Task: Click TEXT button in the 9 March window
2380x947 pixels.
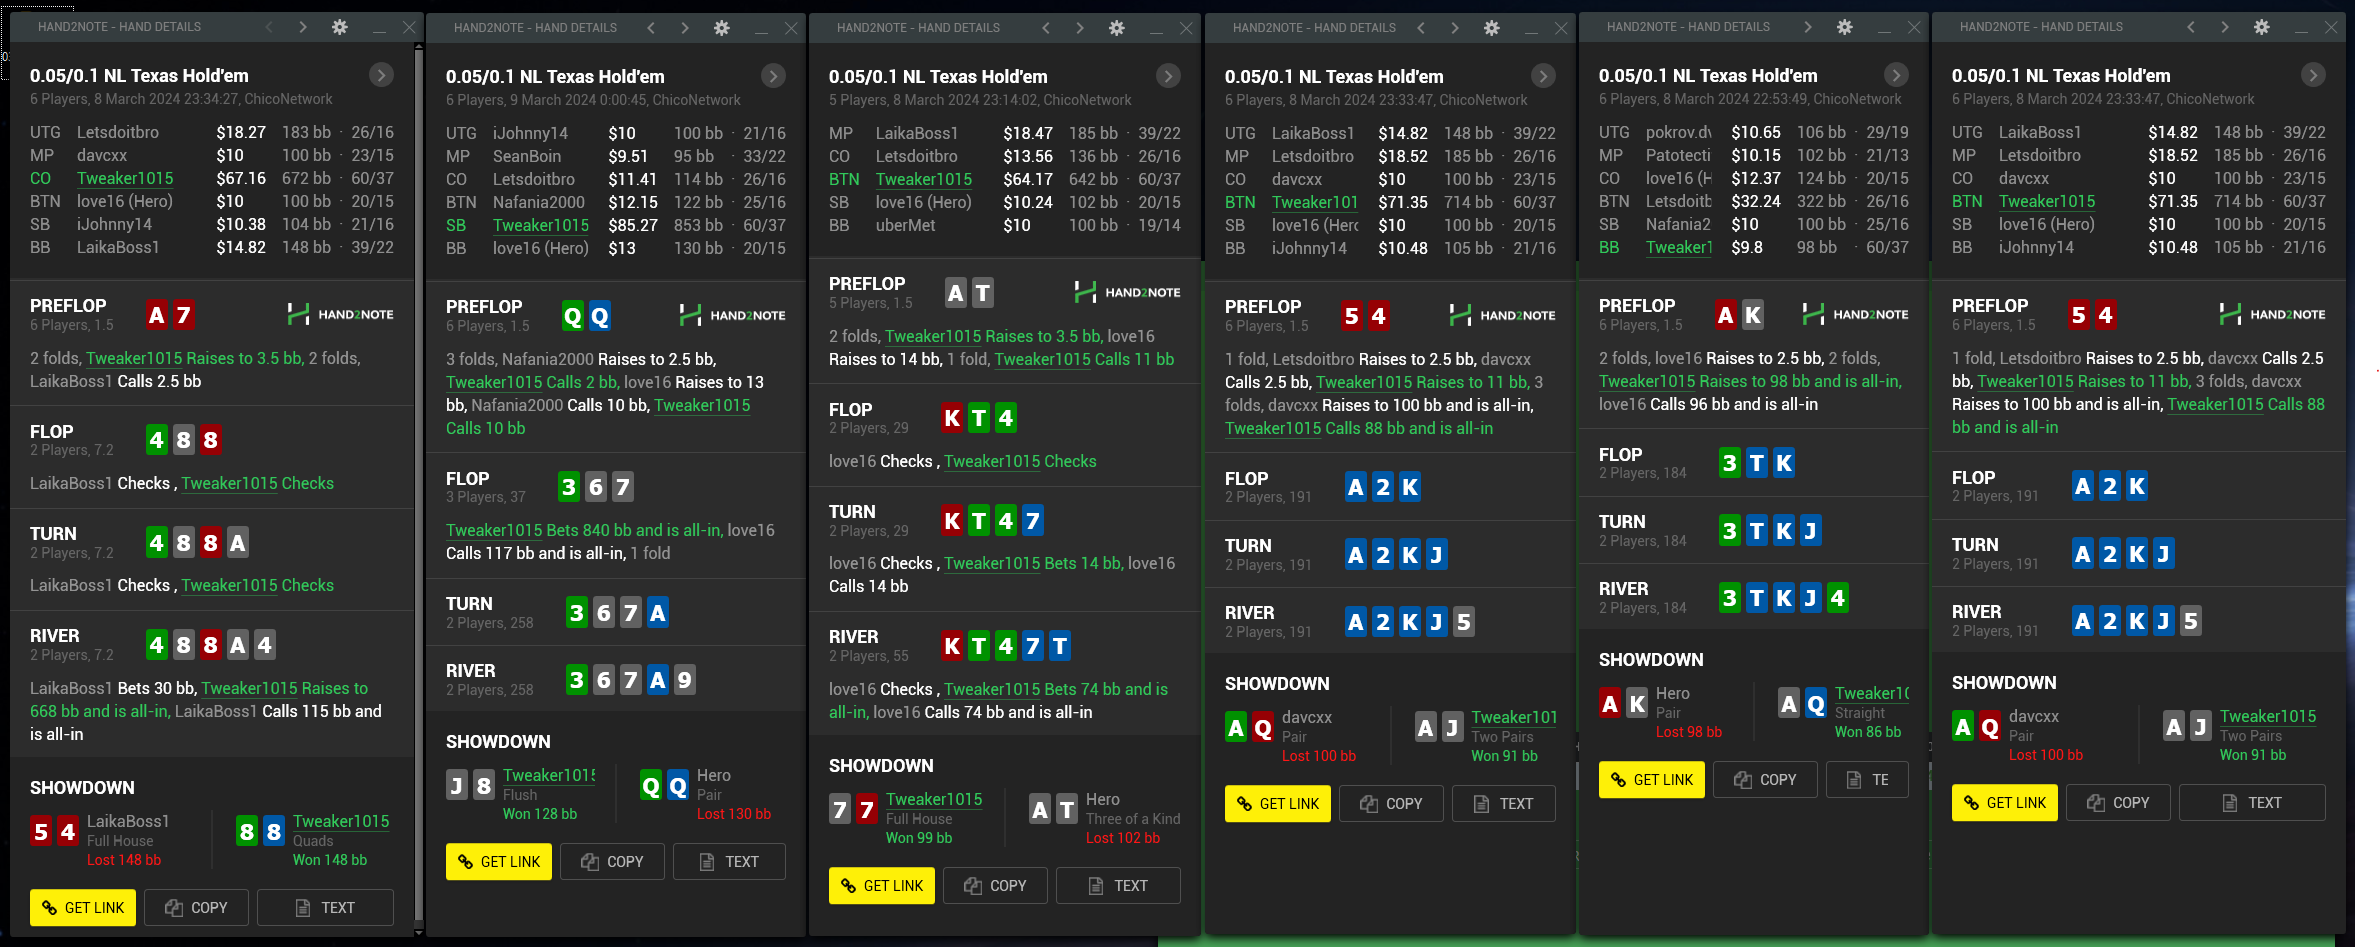Action: point(729,862)
